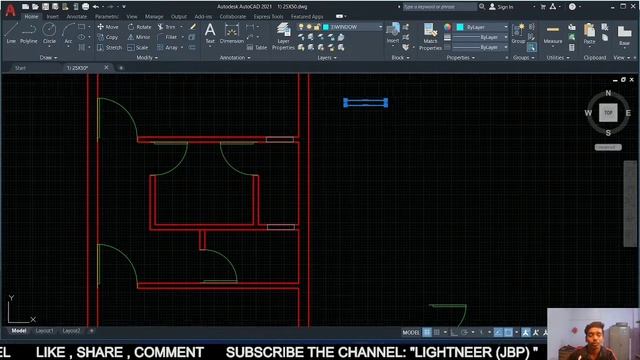Click the TOP face of ViewCube

(x=608, y=113)
